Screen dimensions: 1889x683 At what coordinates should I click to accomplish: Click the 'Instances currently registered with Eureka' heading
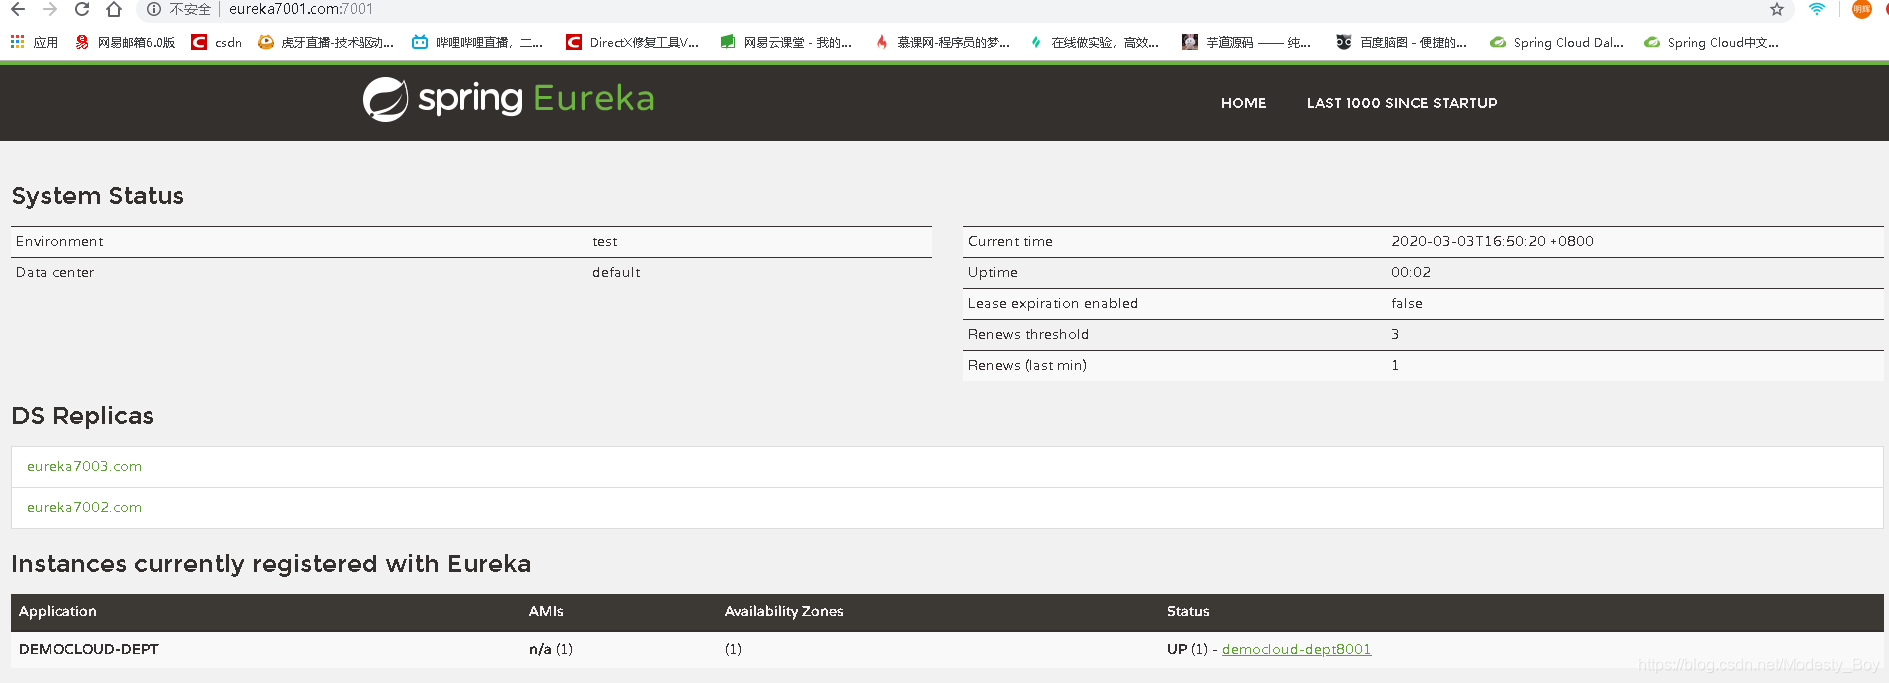(x=271, y=564)
